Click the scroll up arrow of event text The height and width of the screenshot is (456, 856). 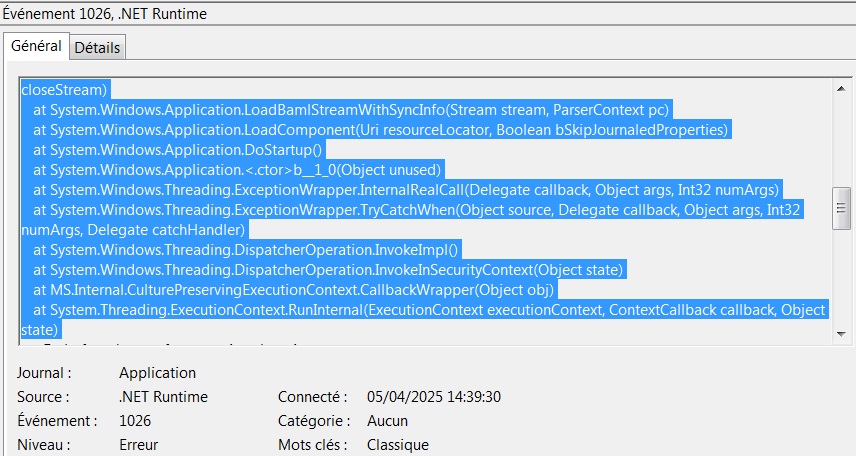pos(841,88)
